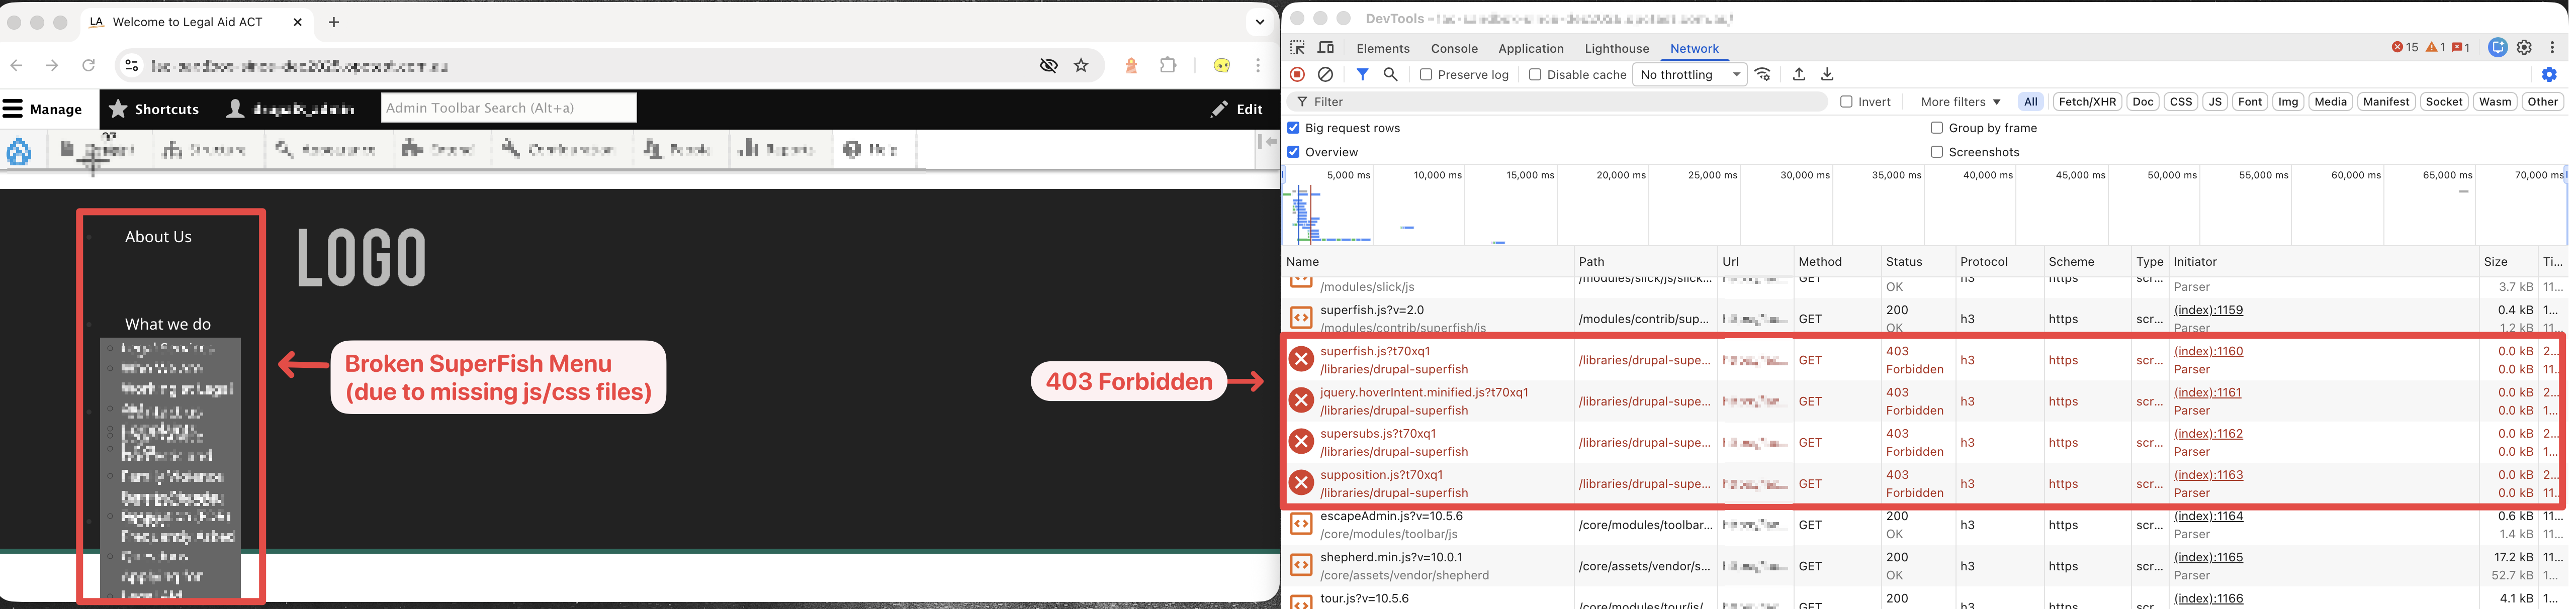Open the Lighthouse tab
The width and height of the screenshot is (2576, 609).
pos(1616,48)
